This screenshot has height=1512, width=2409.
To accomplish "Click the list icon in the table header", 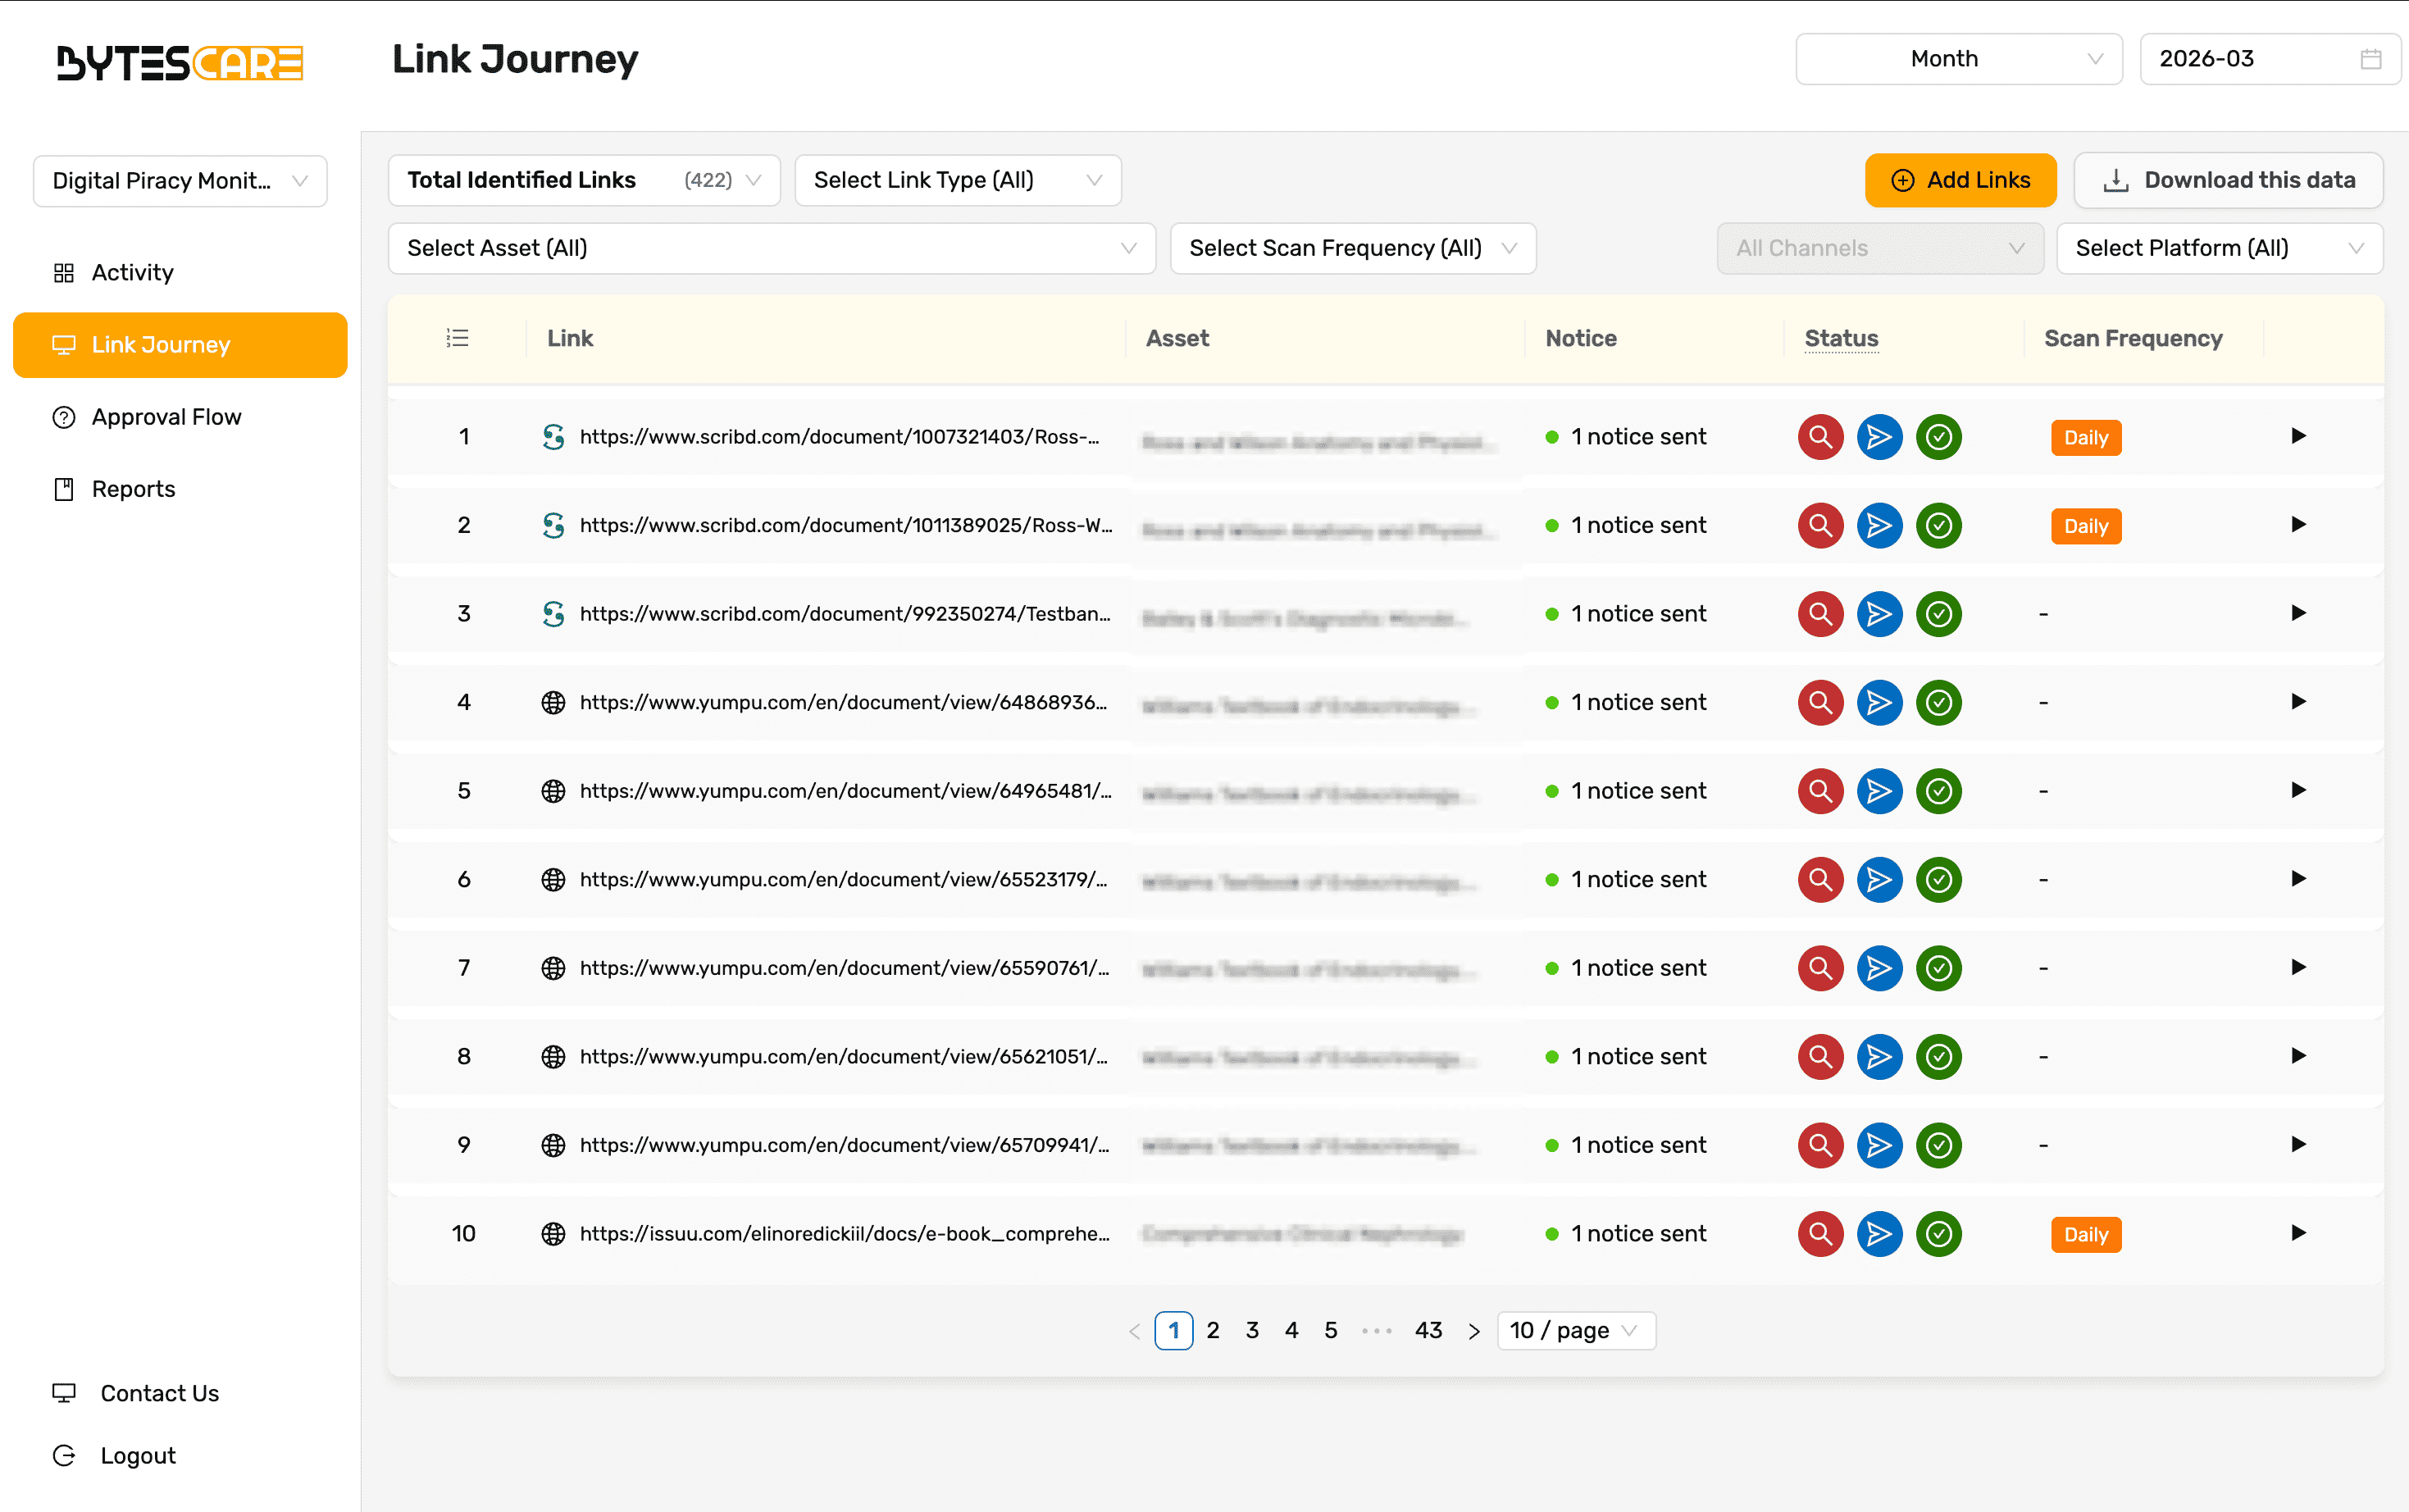I will (x=457, y=338).
